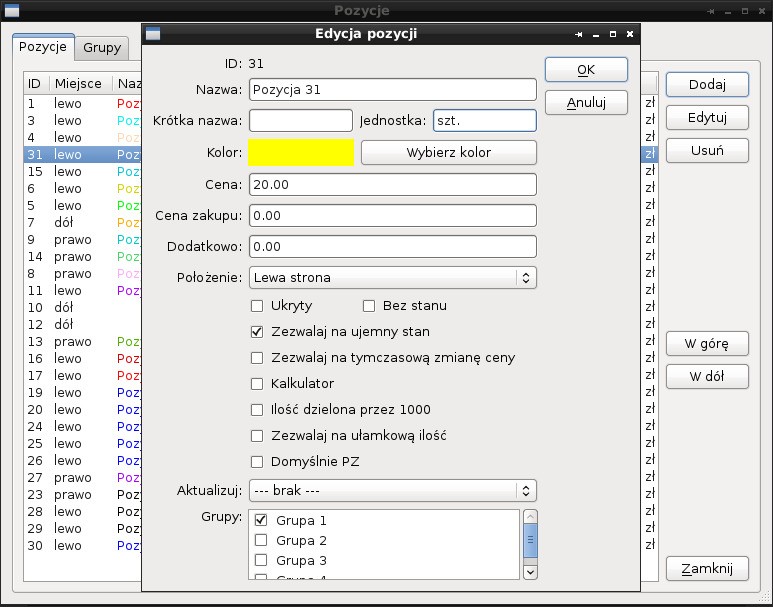Image resolution: width=773 pixels, height=607 pixels.
Task: Select the highlighted row ID 31
Action: pyautogui.click(x=83, y=154)
